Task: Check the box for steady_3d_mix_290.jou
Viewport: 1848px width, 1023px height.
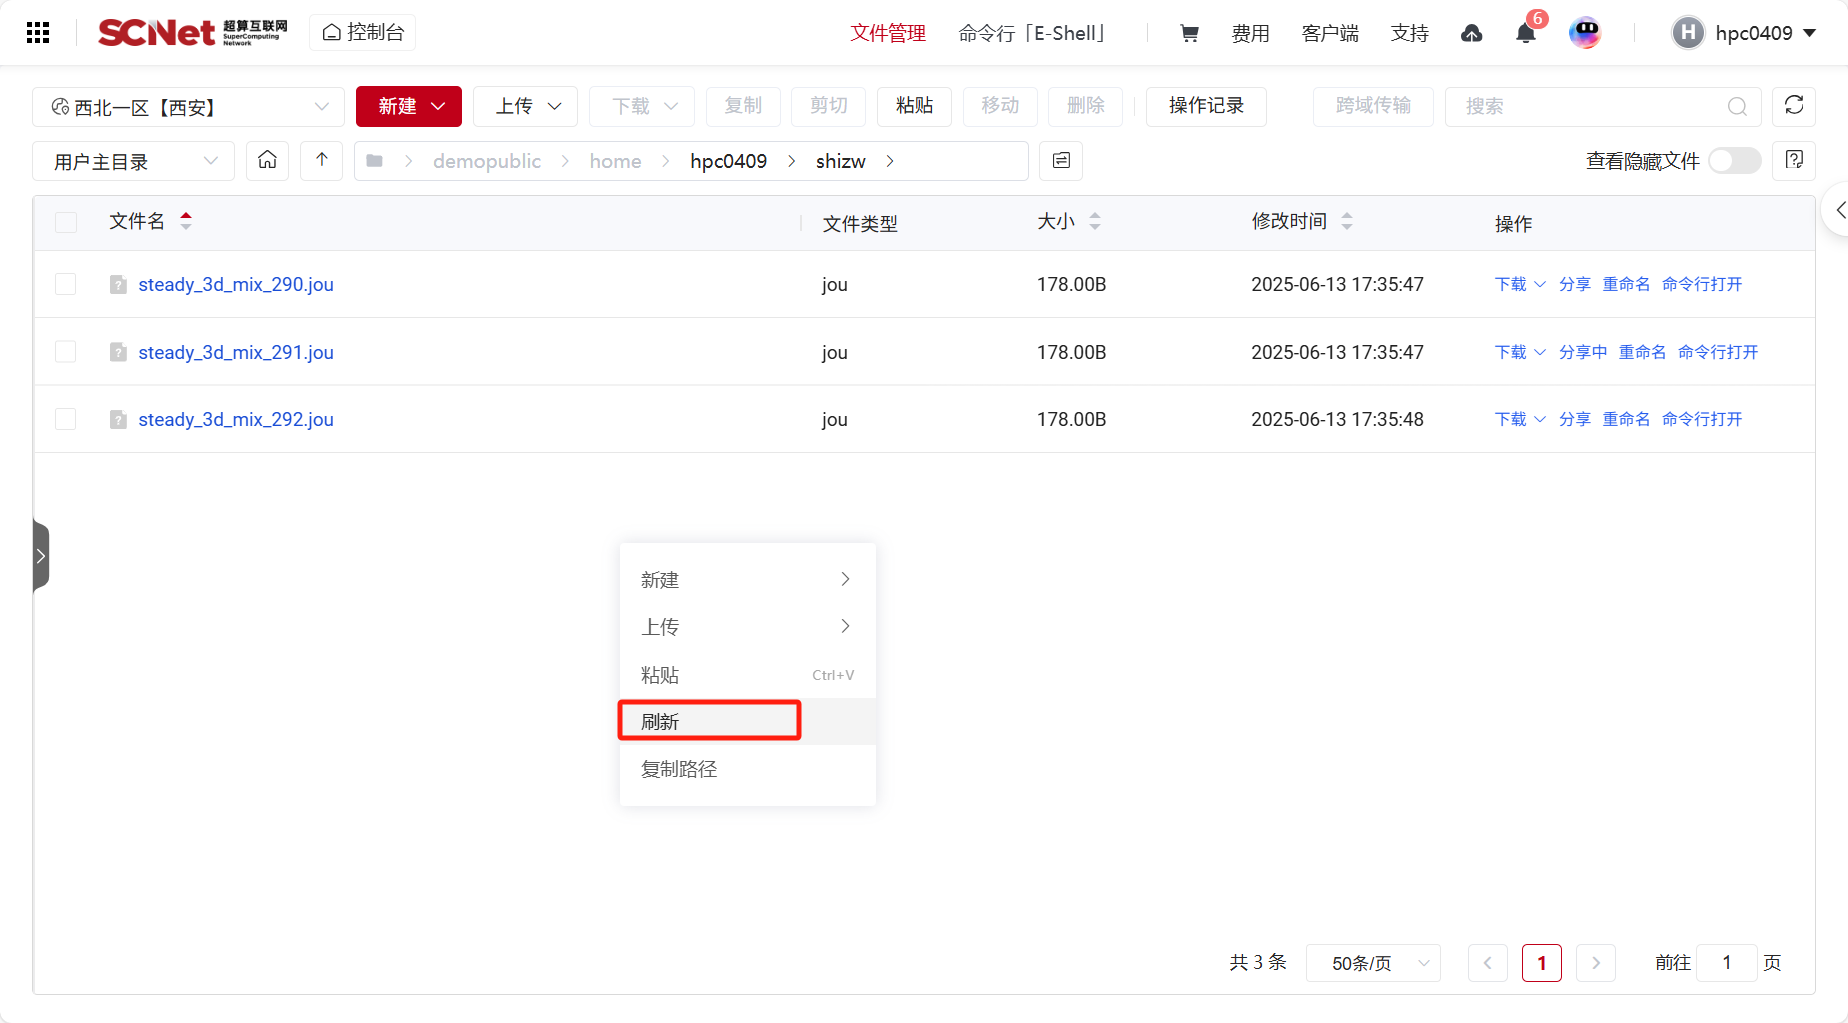Action: [66, 284]
